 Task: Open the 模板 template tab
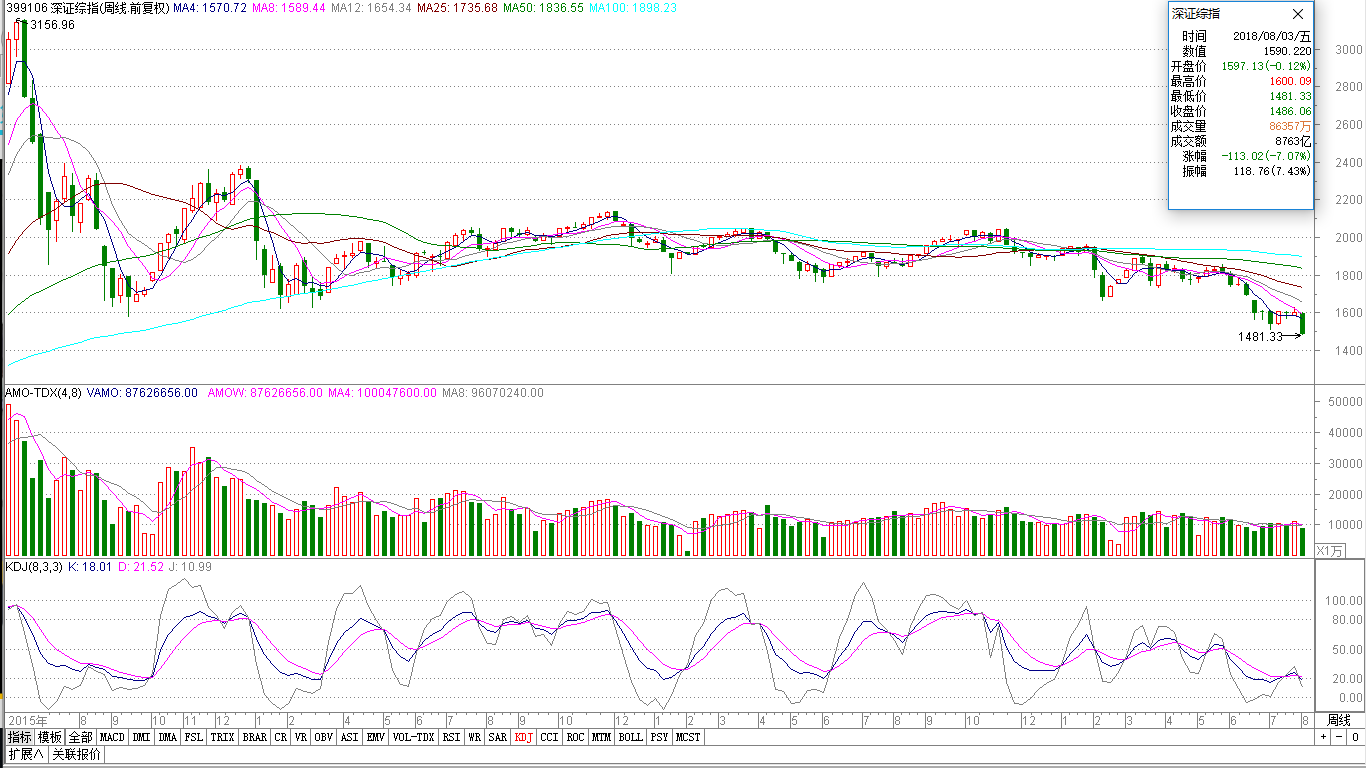point(50,737)
